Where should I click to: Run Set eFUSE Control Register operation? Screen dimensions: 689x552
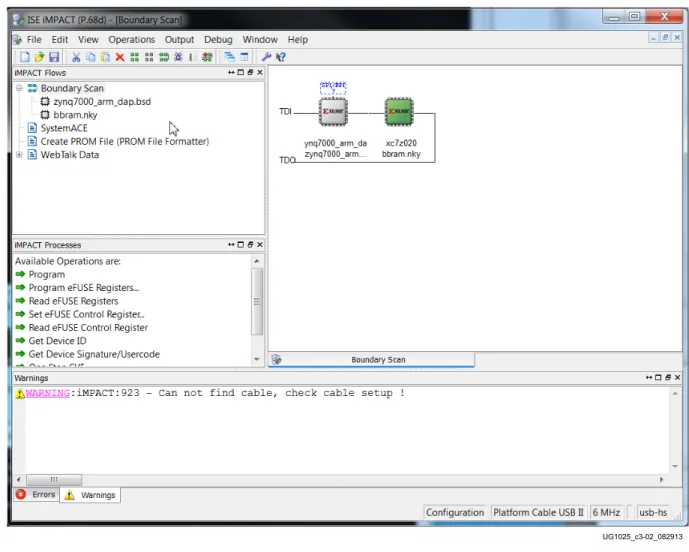86,314
